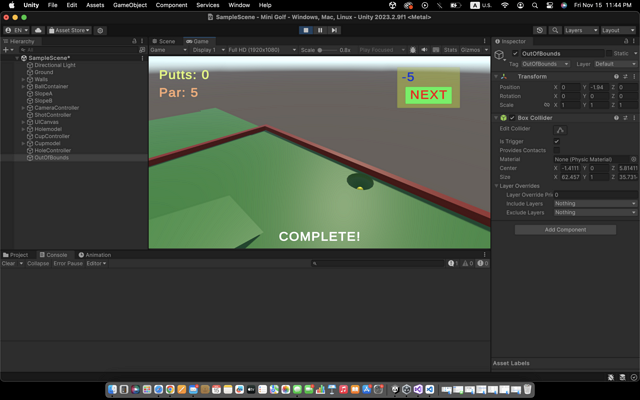Open Unity search magnifier
Viewport: 640px width, 400px height.
(555, 30)
